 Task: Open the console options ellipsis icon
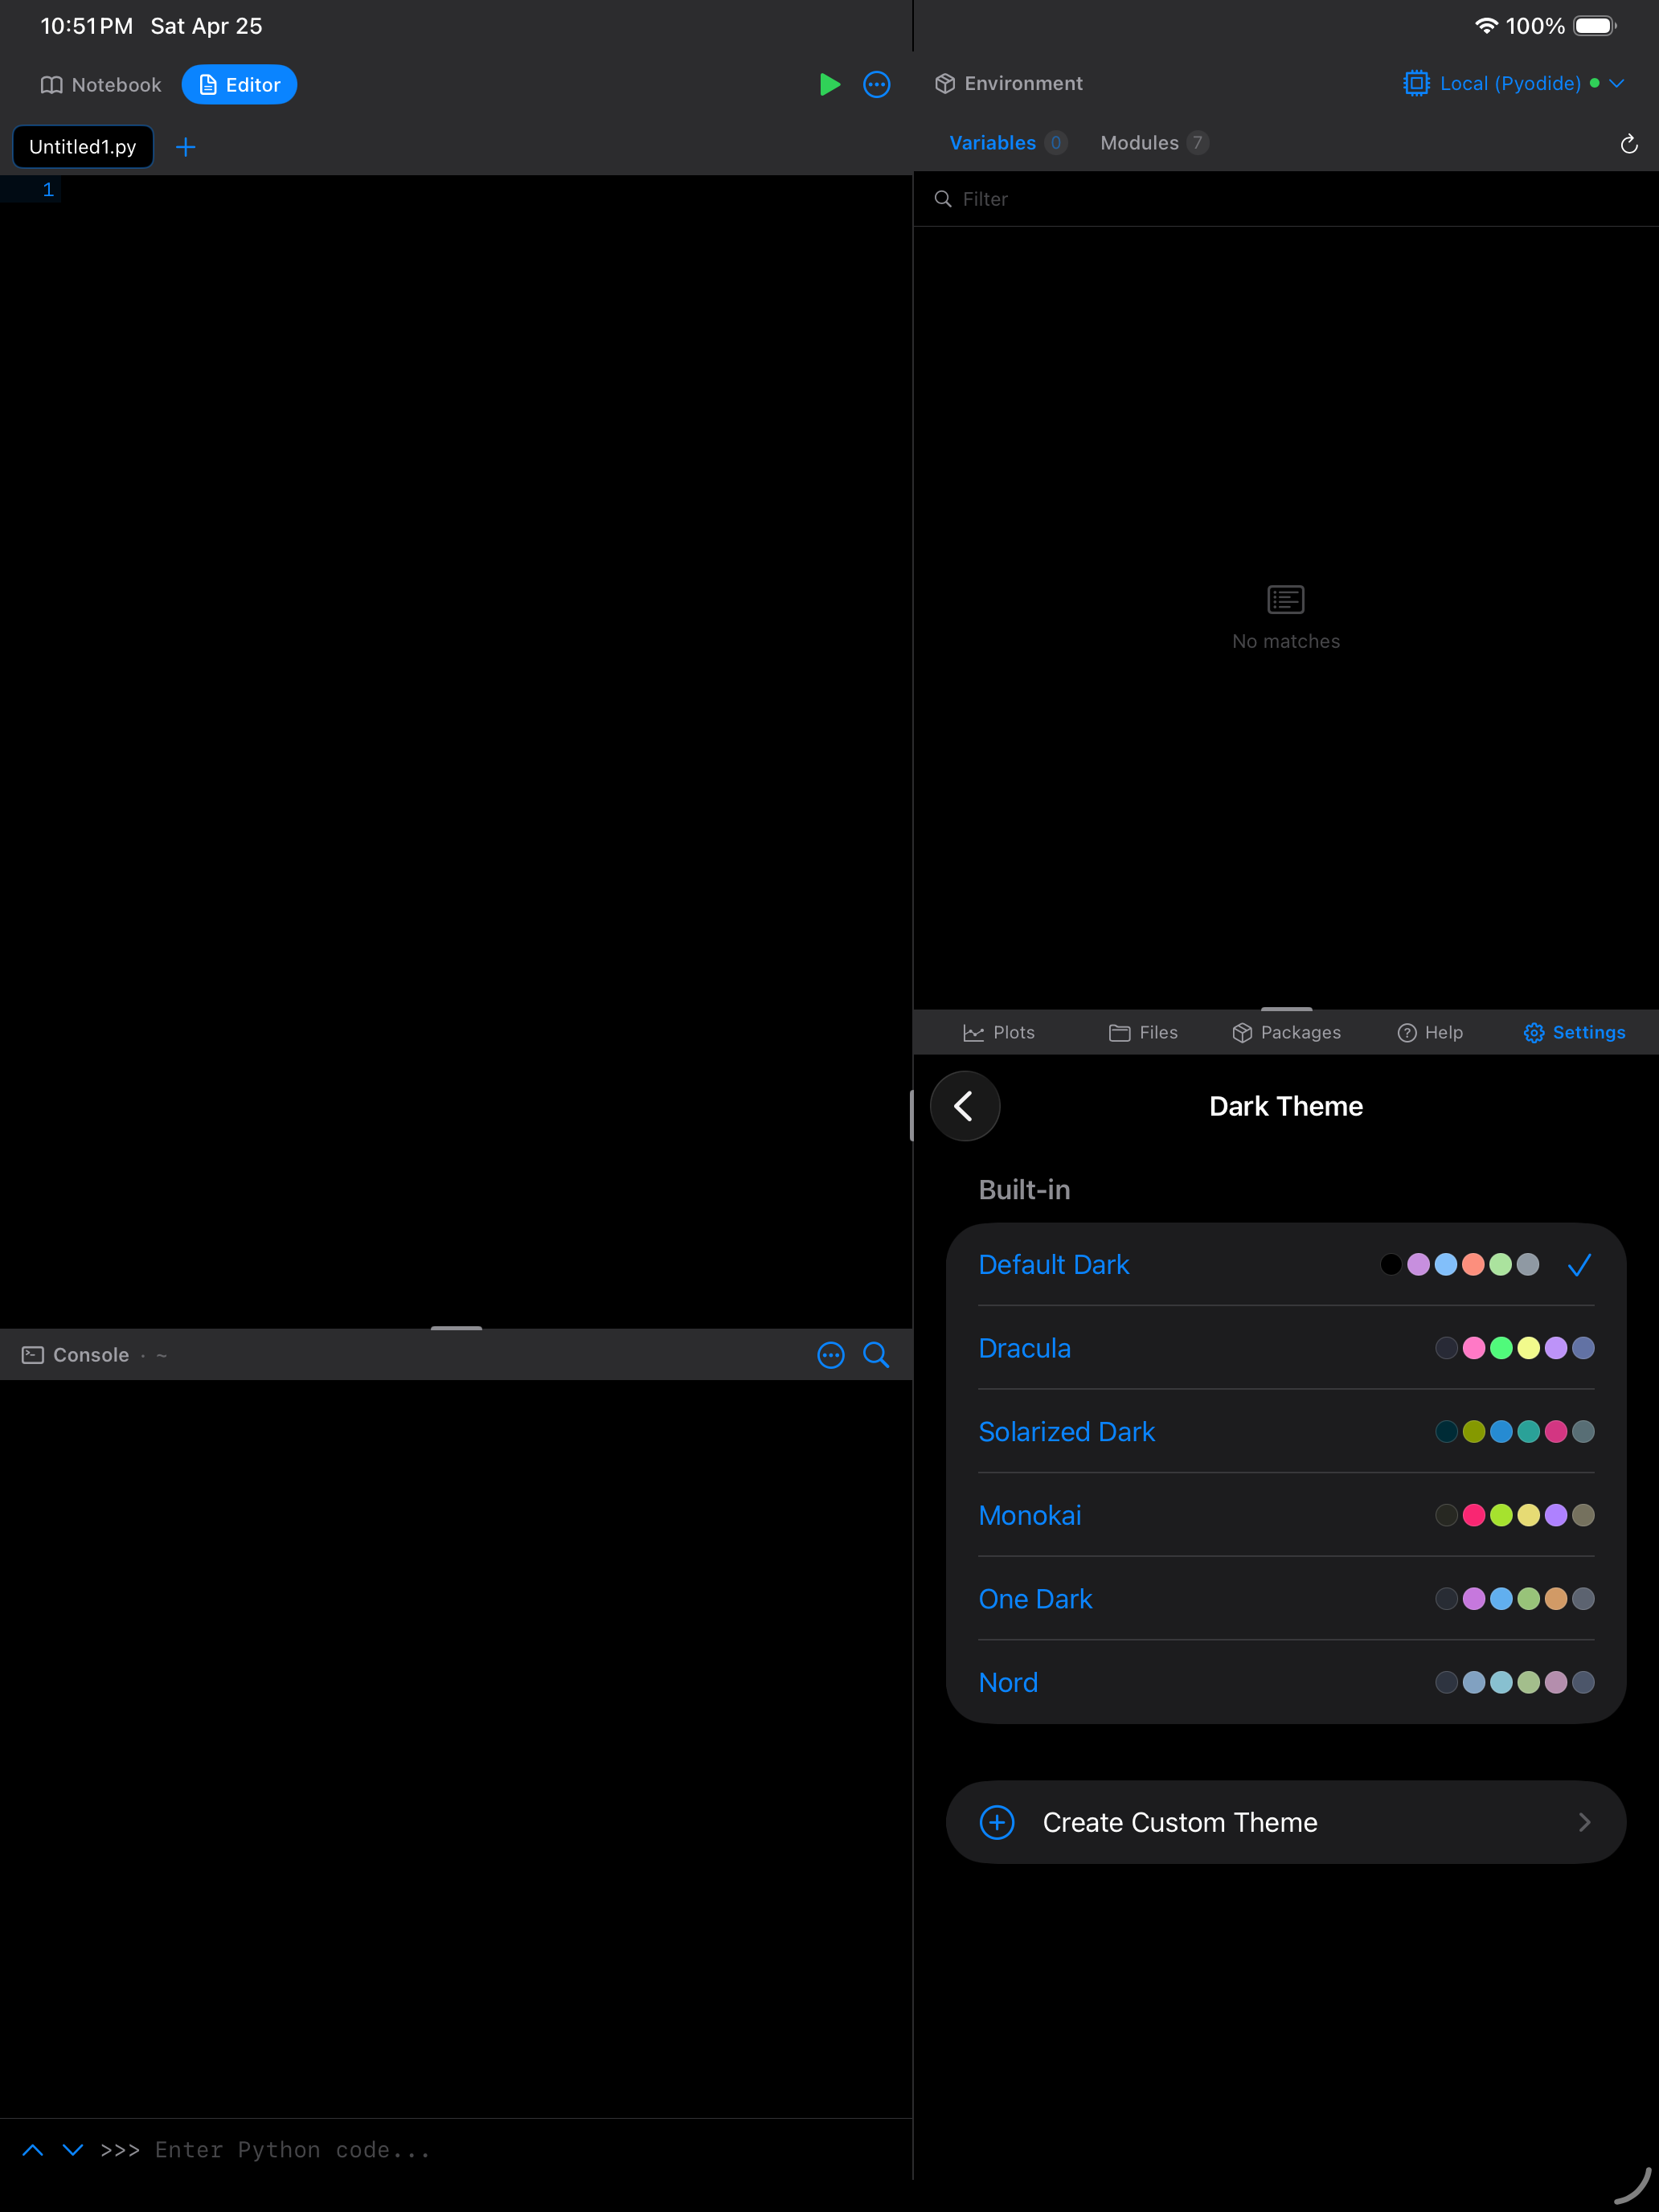[x=831, y=1355]
